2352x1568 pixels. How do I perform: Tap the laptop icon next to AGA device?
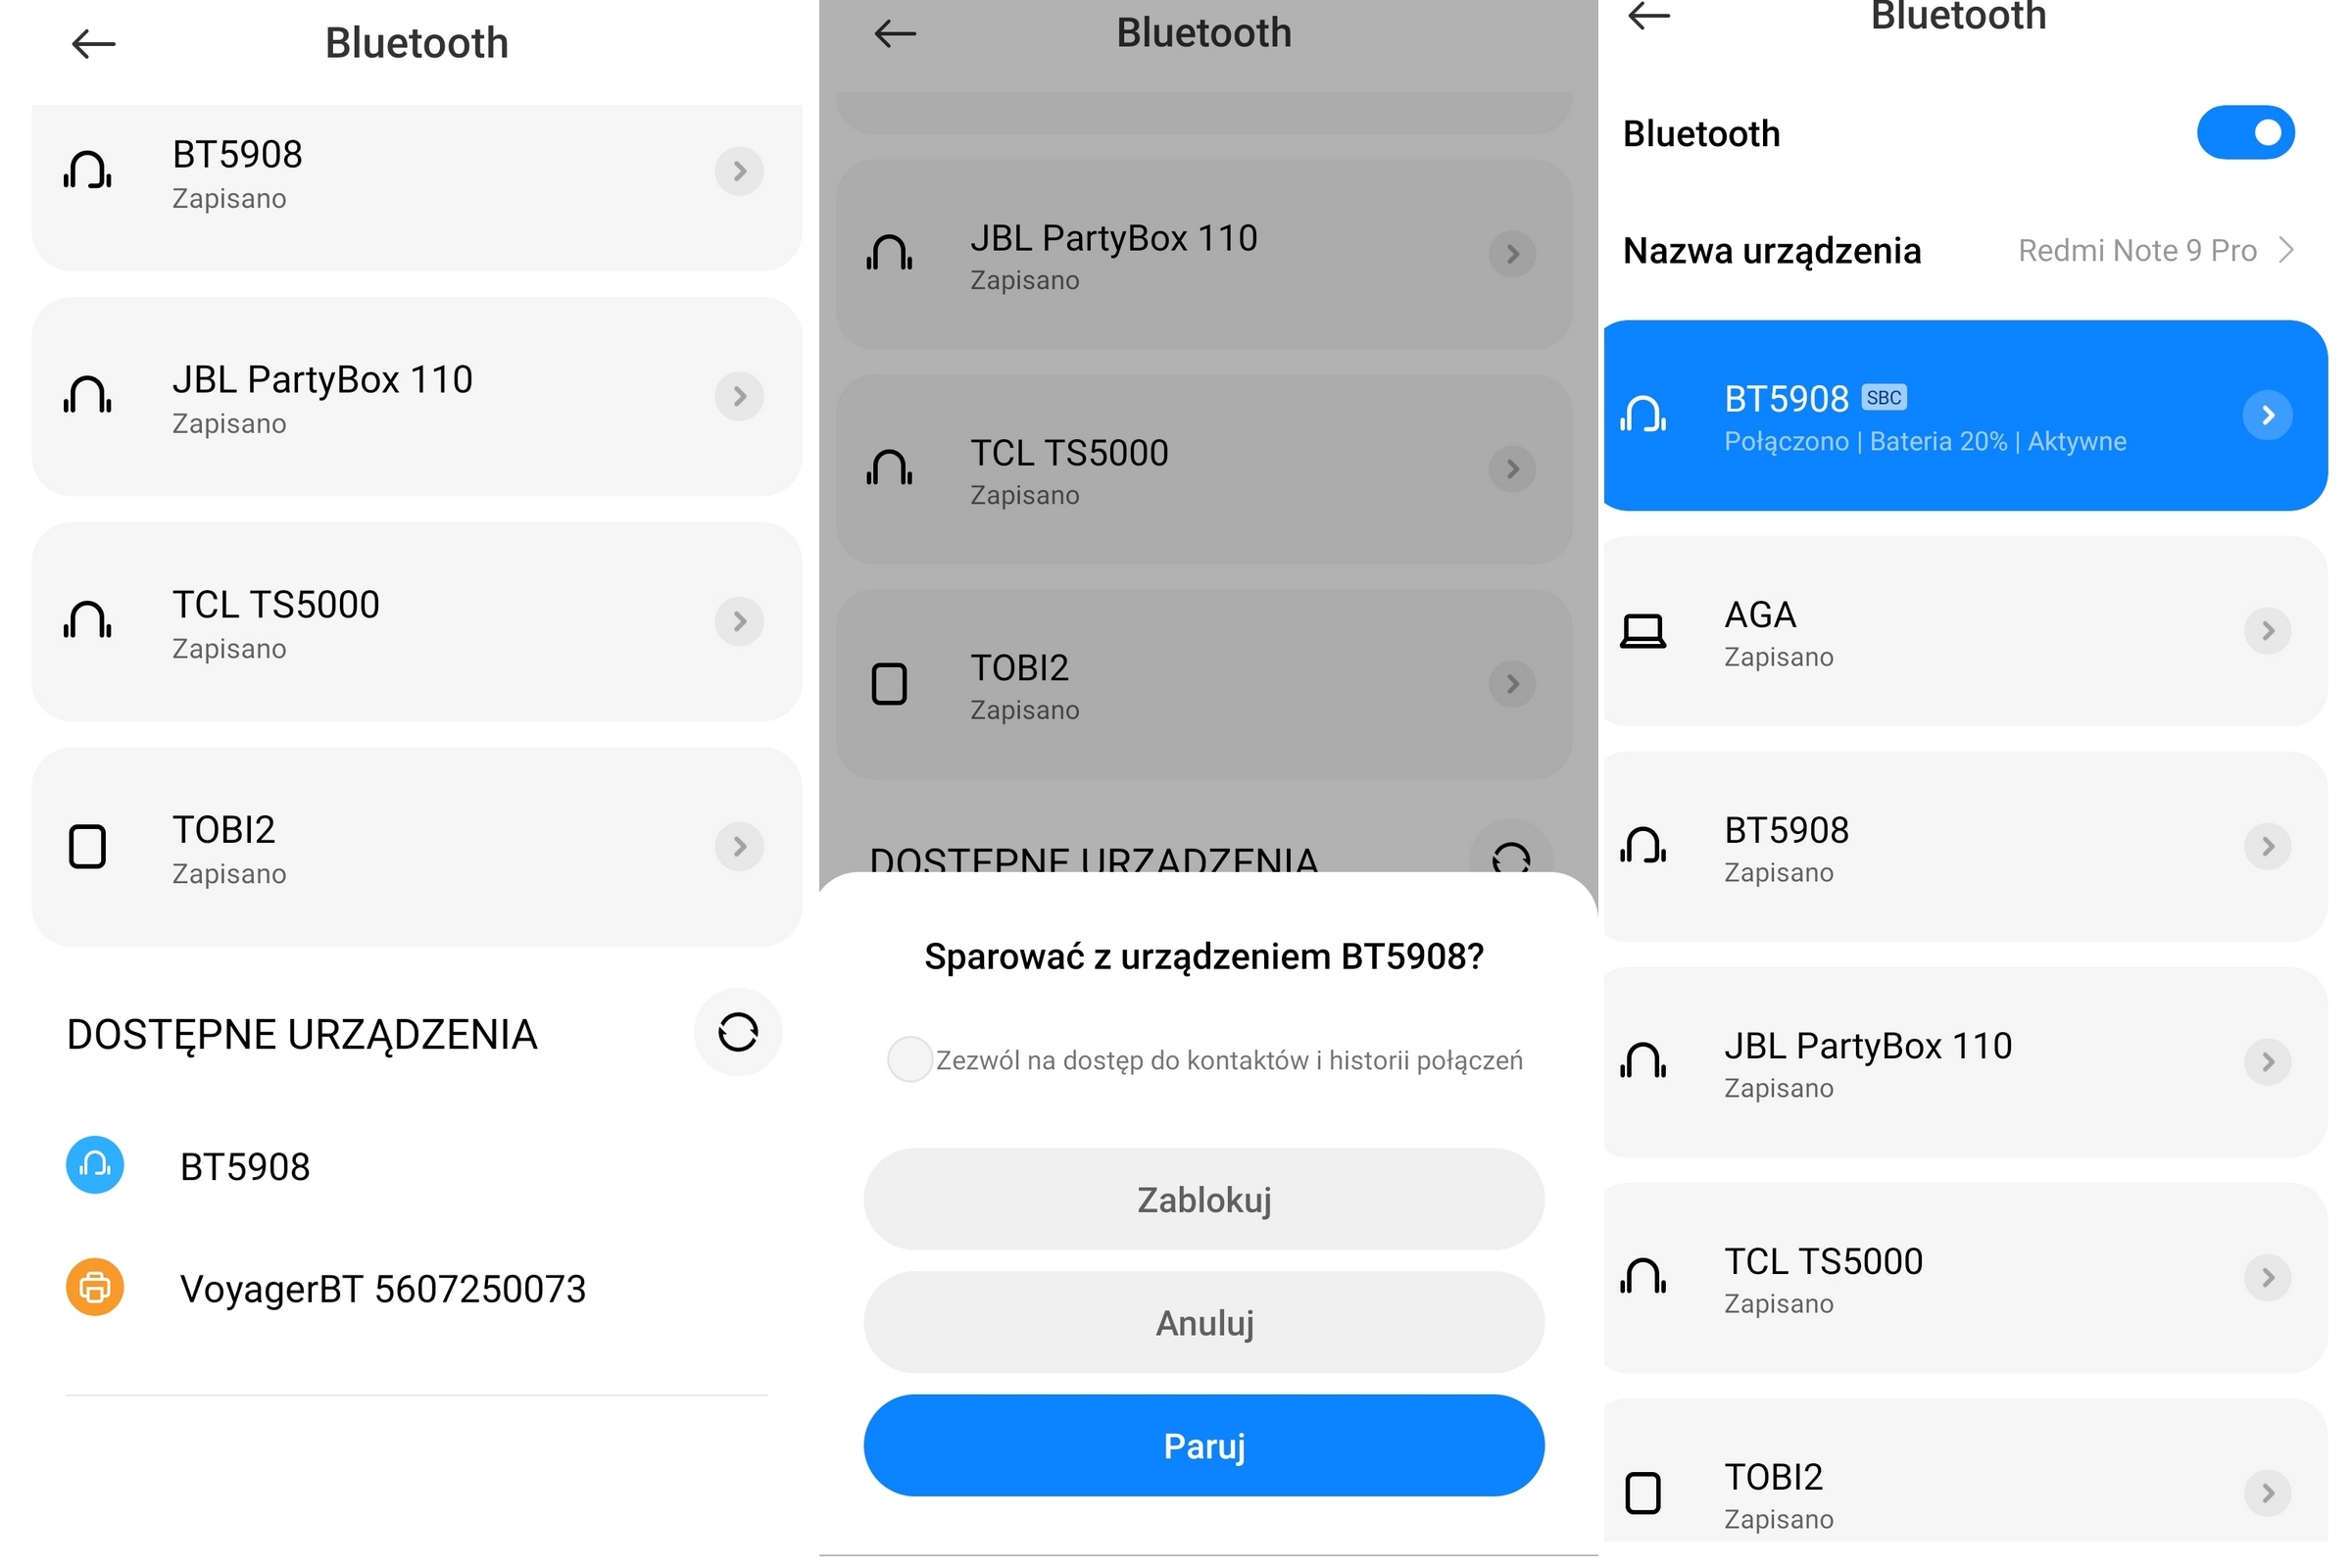tap(1644, 631)
